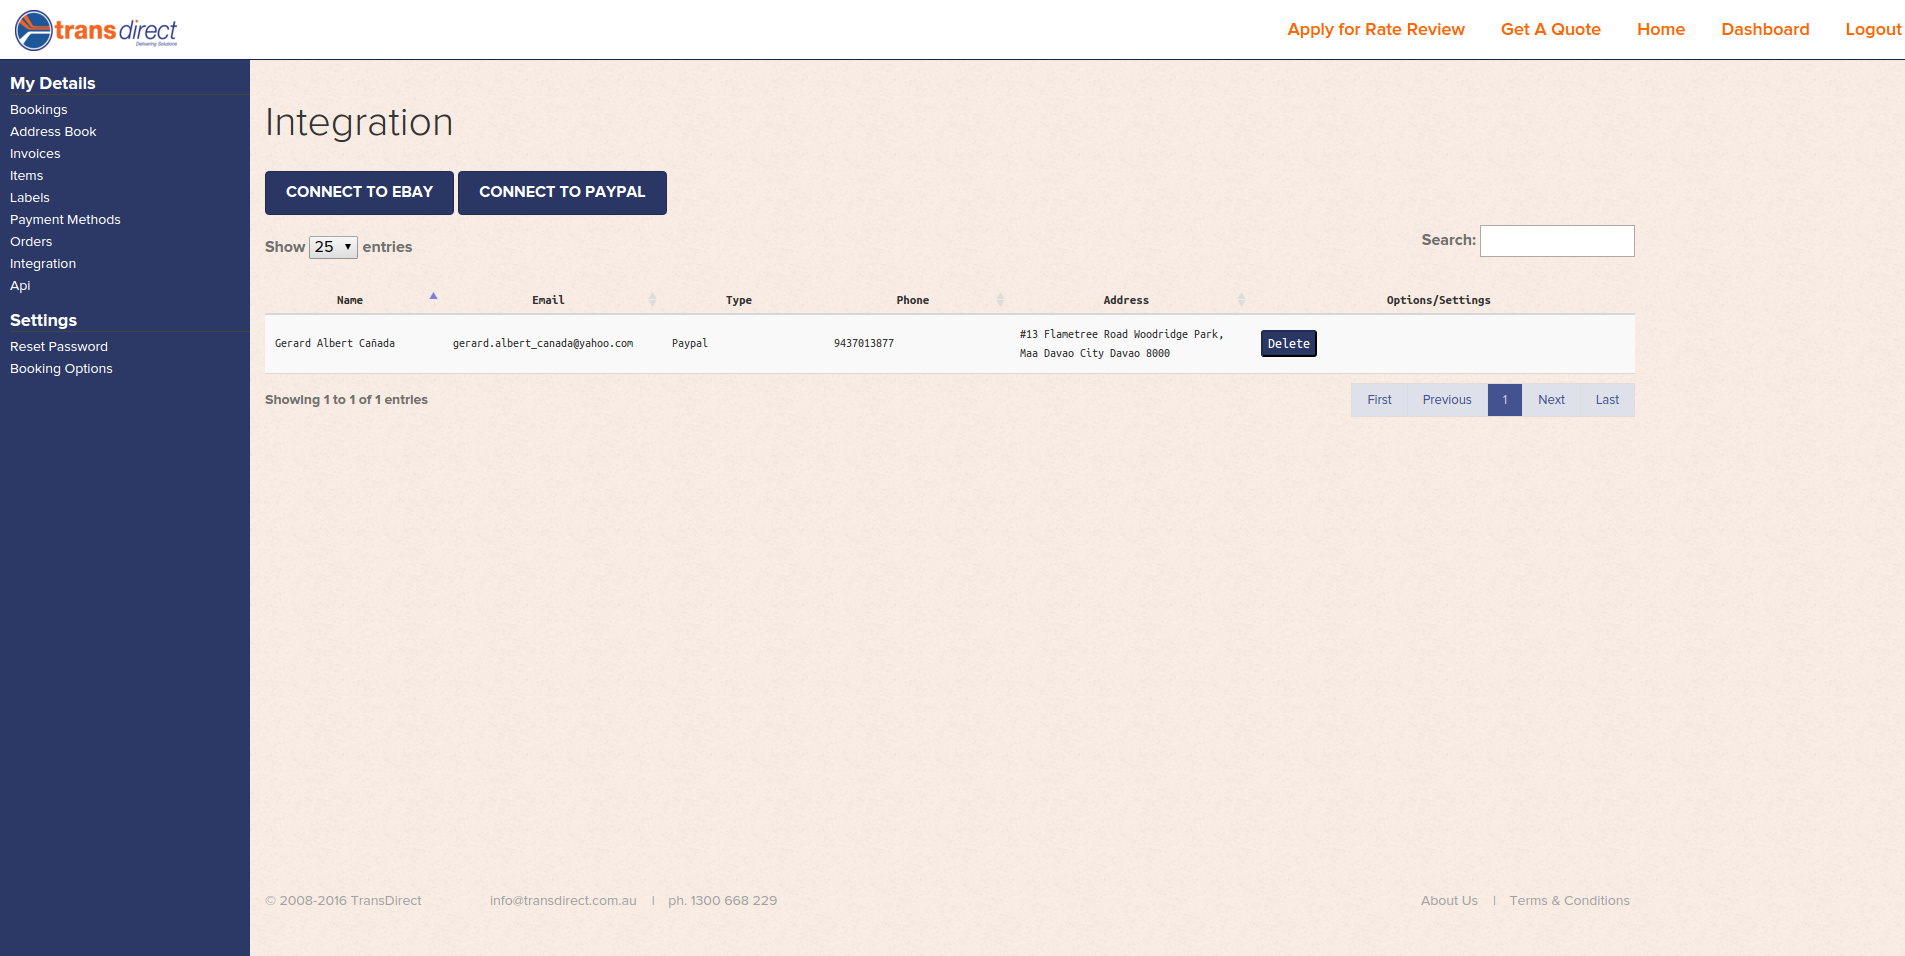Open the Show entries dropdown
Viewport: 1905px width, 956px height.
[x=333, y=247]
